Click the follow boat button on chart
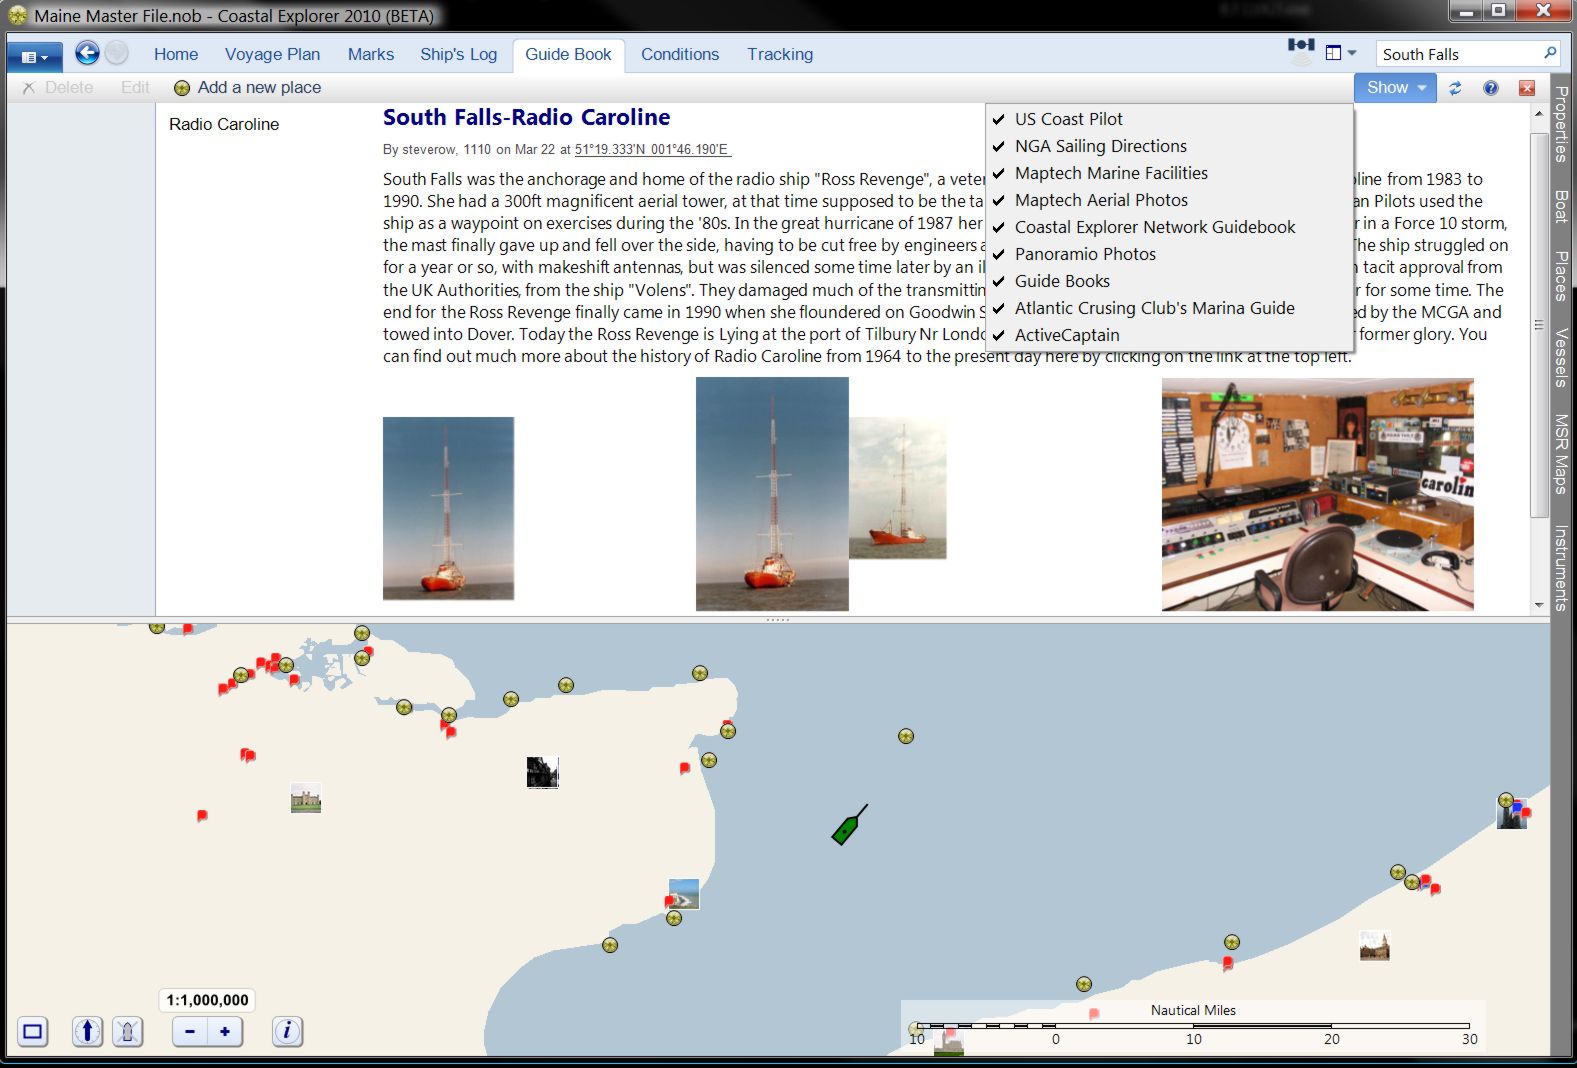 (127, 1031)
